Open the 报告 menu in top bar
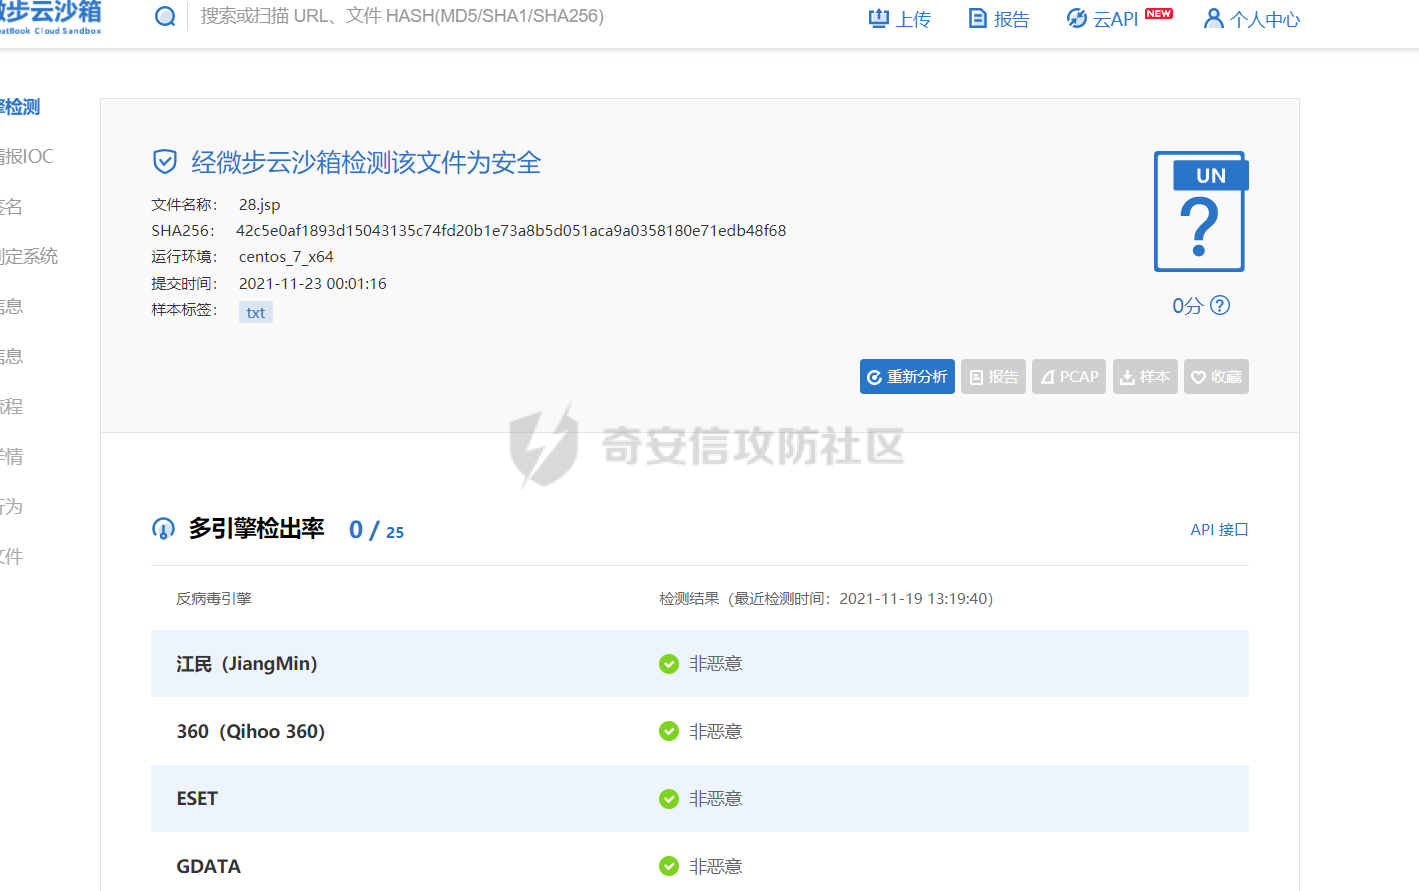 point(999,19)
